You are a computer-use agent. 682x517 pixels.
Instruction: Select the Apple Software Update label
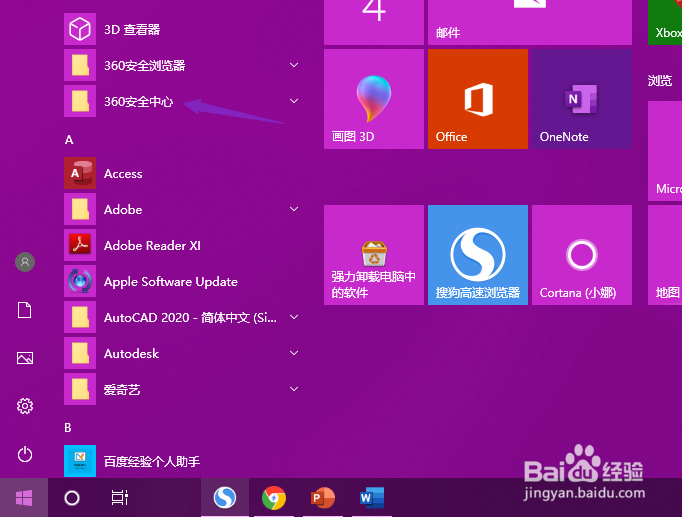171,282
